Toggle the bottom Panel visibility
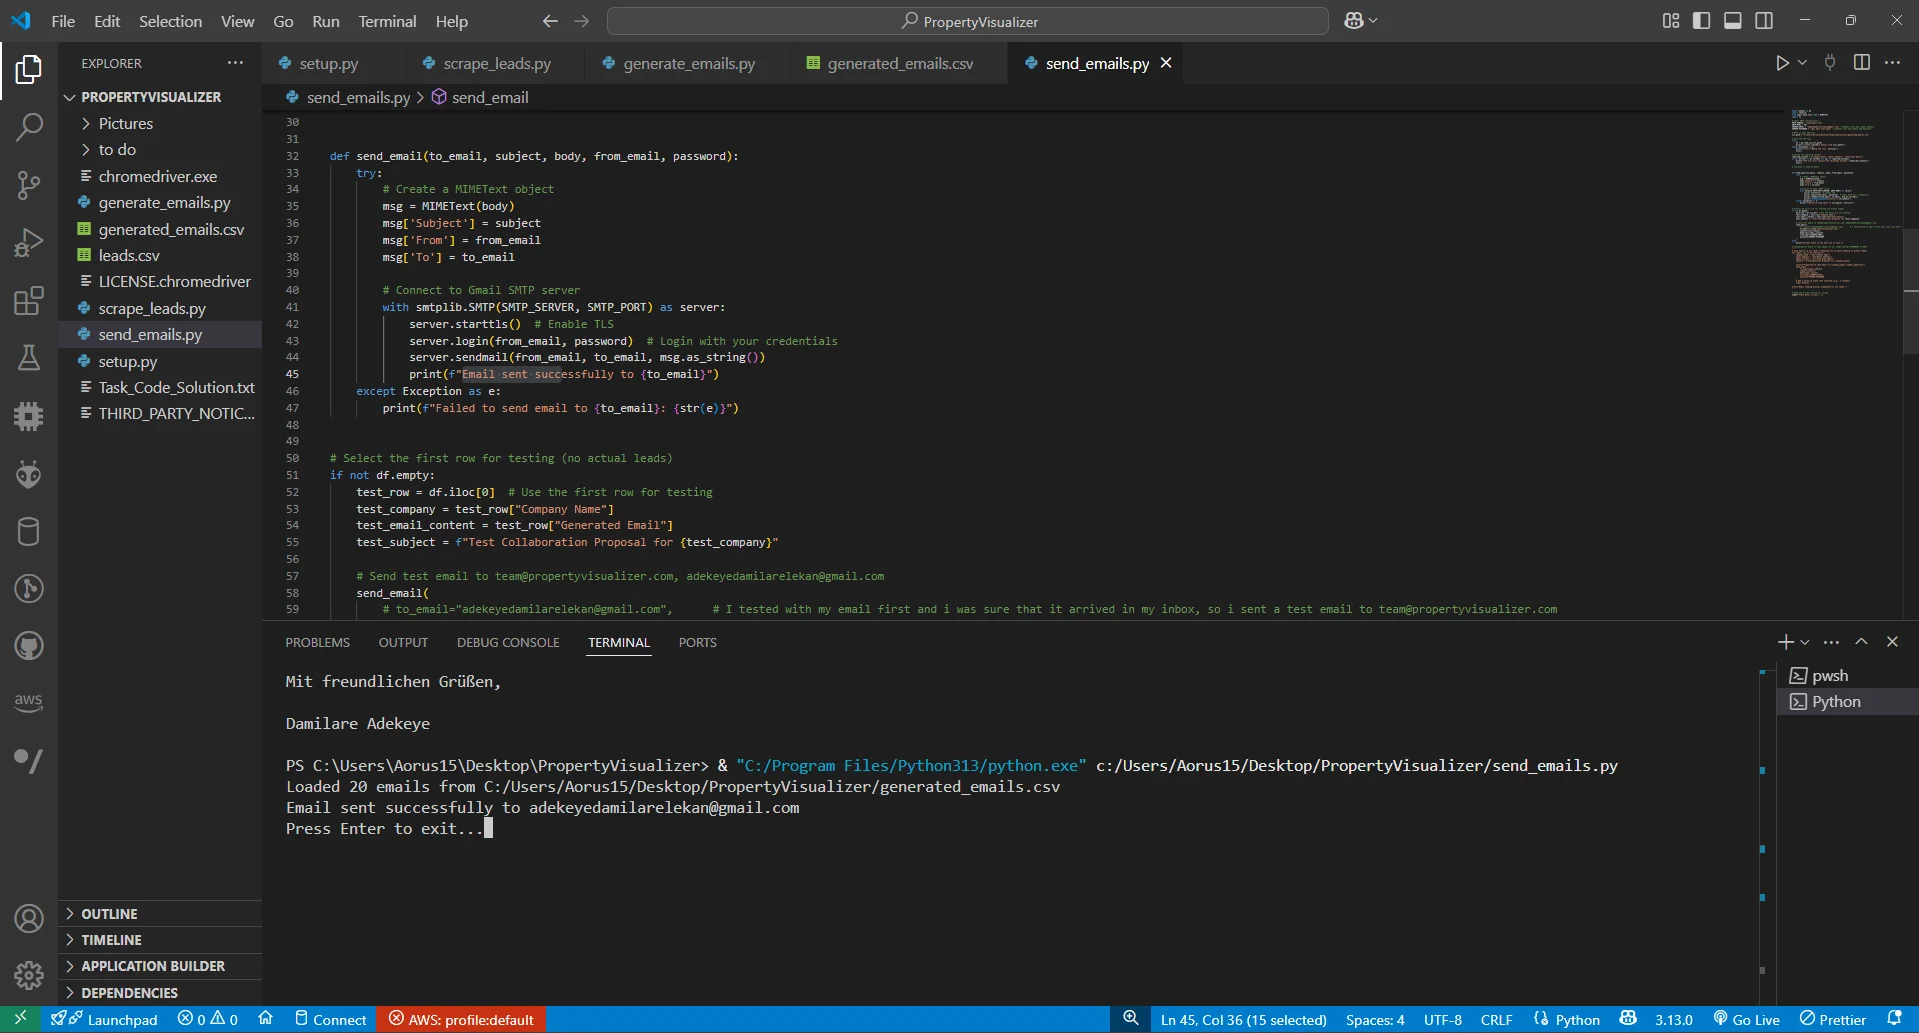1919x1033 pixels. pyautogui.click(x=1732, y=21)
